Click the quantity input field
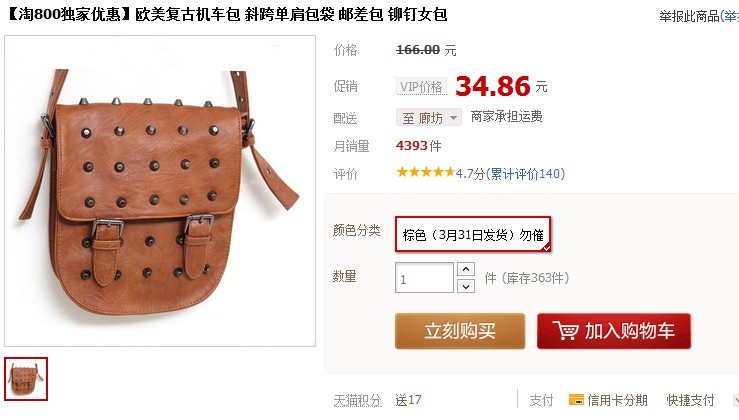Viewport: 739px width, 420px height. tap(424, 278)
